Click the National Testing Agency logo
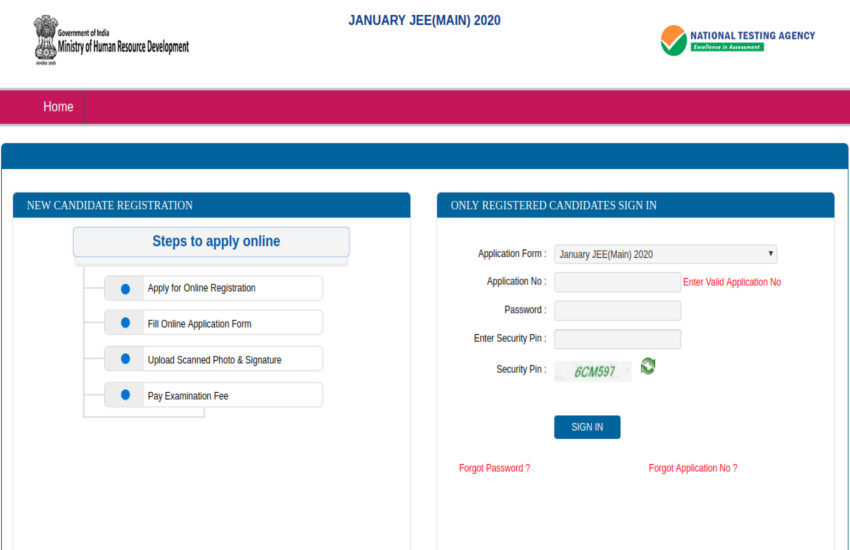Viewport: 850px width, 550px height. tap(737, 41)
